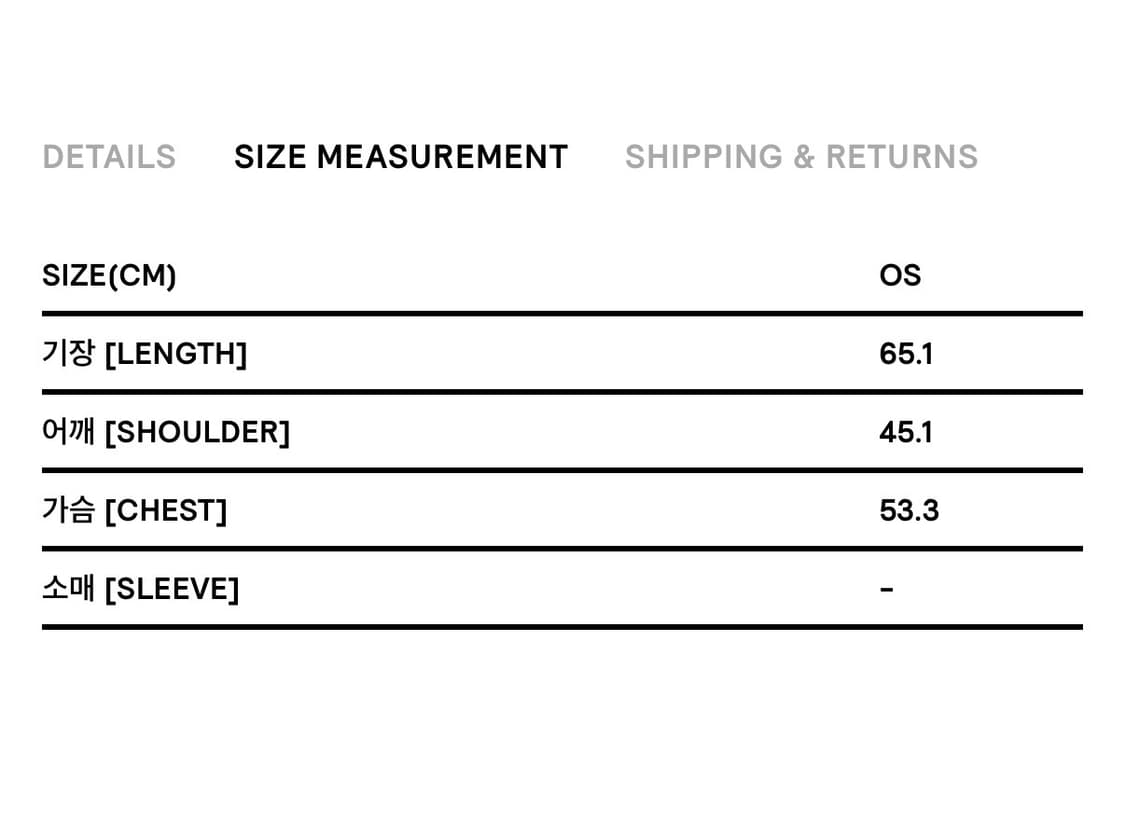
Task: Click the SIZE(CM) column header
Action: click(109, 275)
